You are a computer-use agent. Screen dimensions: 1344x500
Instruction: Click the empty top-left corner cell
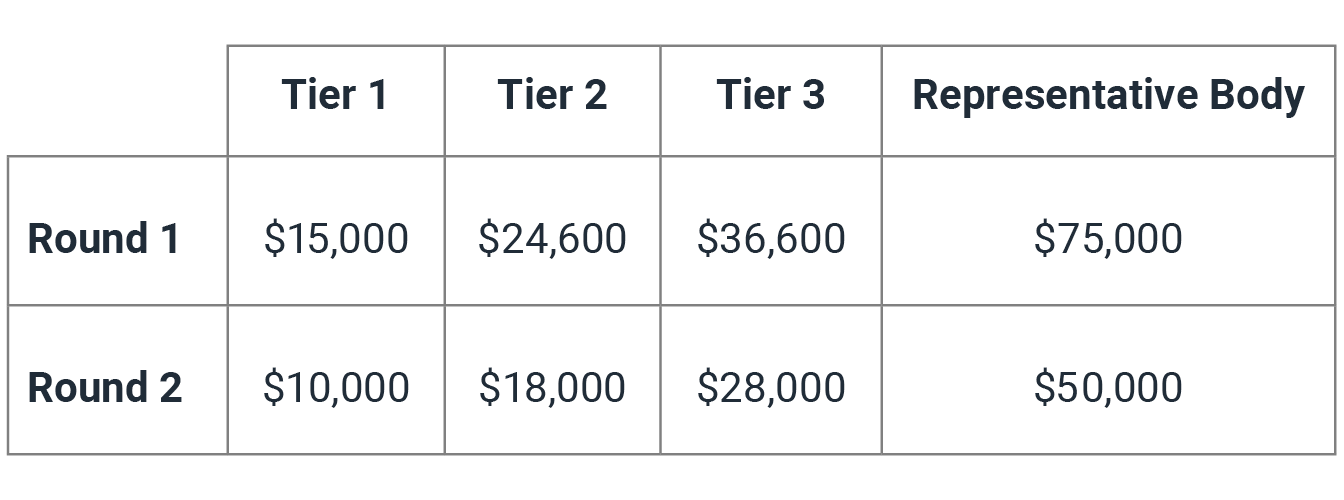(117, 100)
